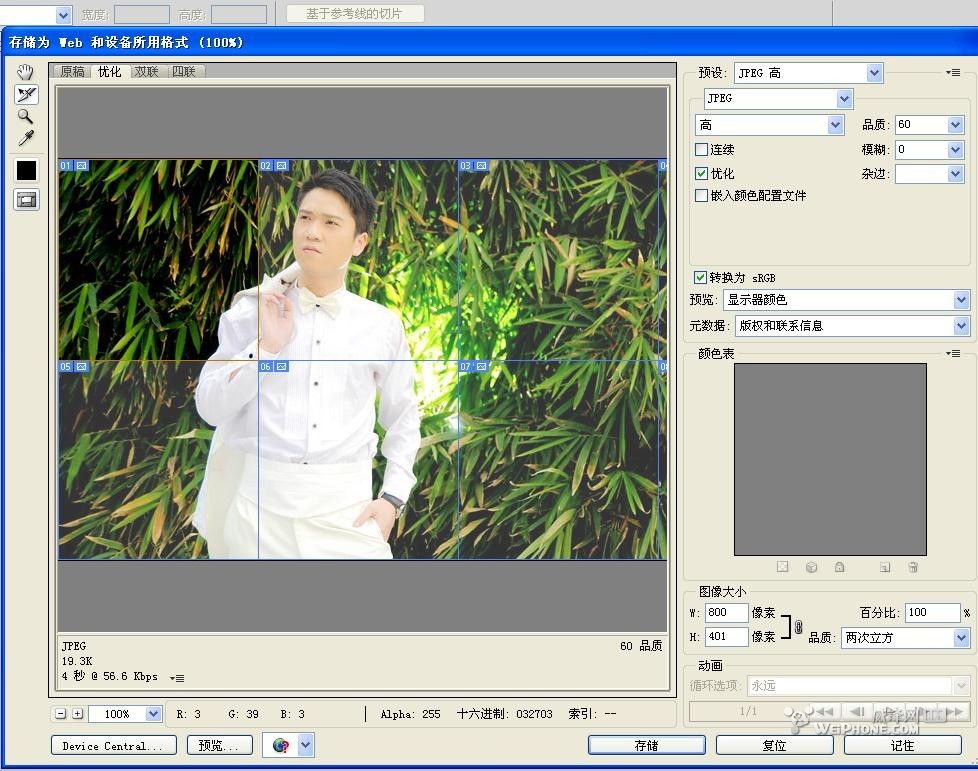The width and height of the screenshot is (978, 771).
Task: Enable the 连续 checkbox
Action: (x=702, y=150)
